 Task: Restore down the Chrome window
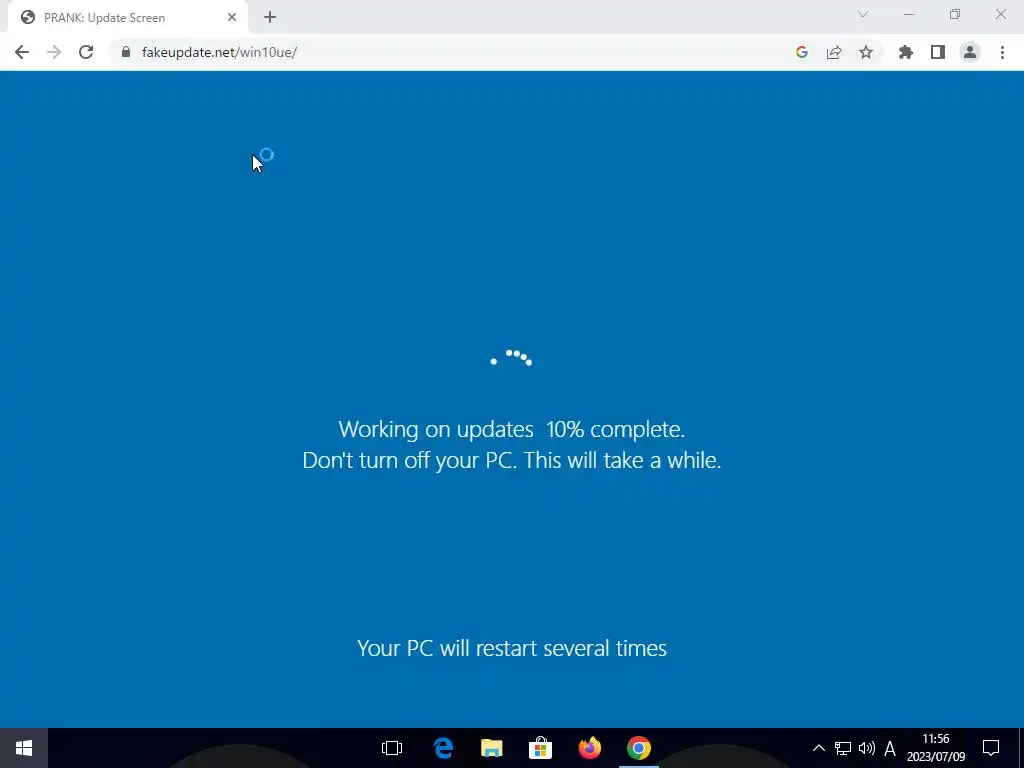click(955, 14)
